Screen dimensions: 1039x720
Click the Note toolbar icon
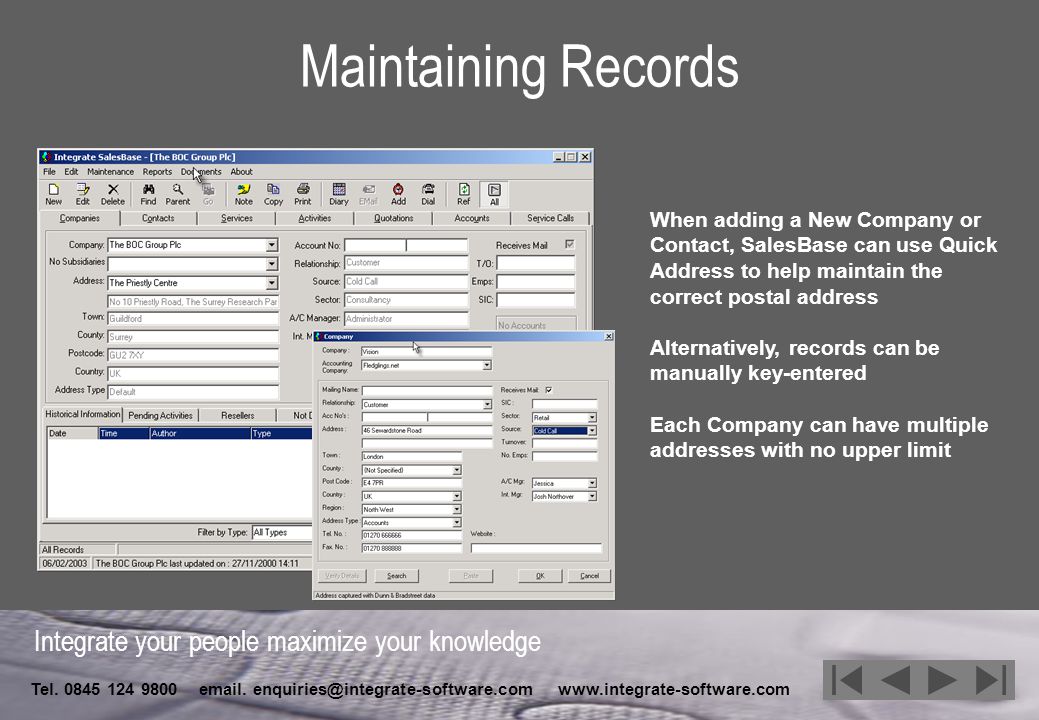pyautogui.click(x=243, y=194)
